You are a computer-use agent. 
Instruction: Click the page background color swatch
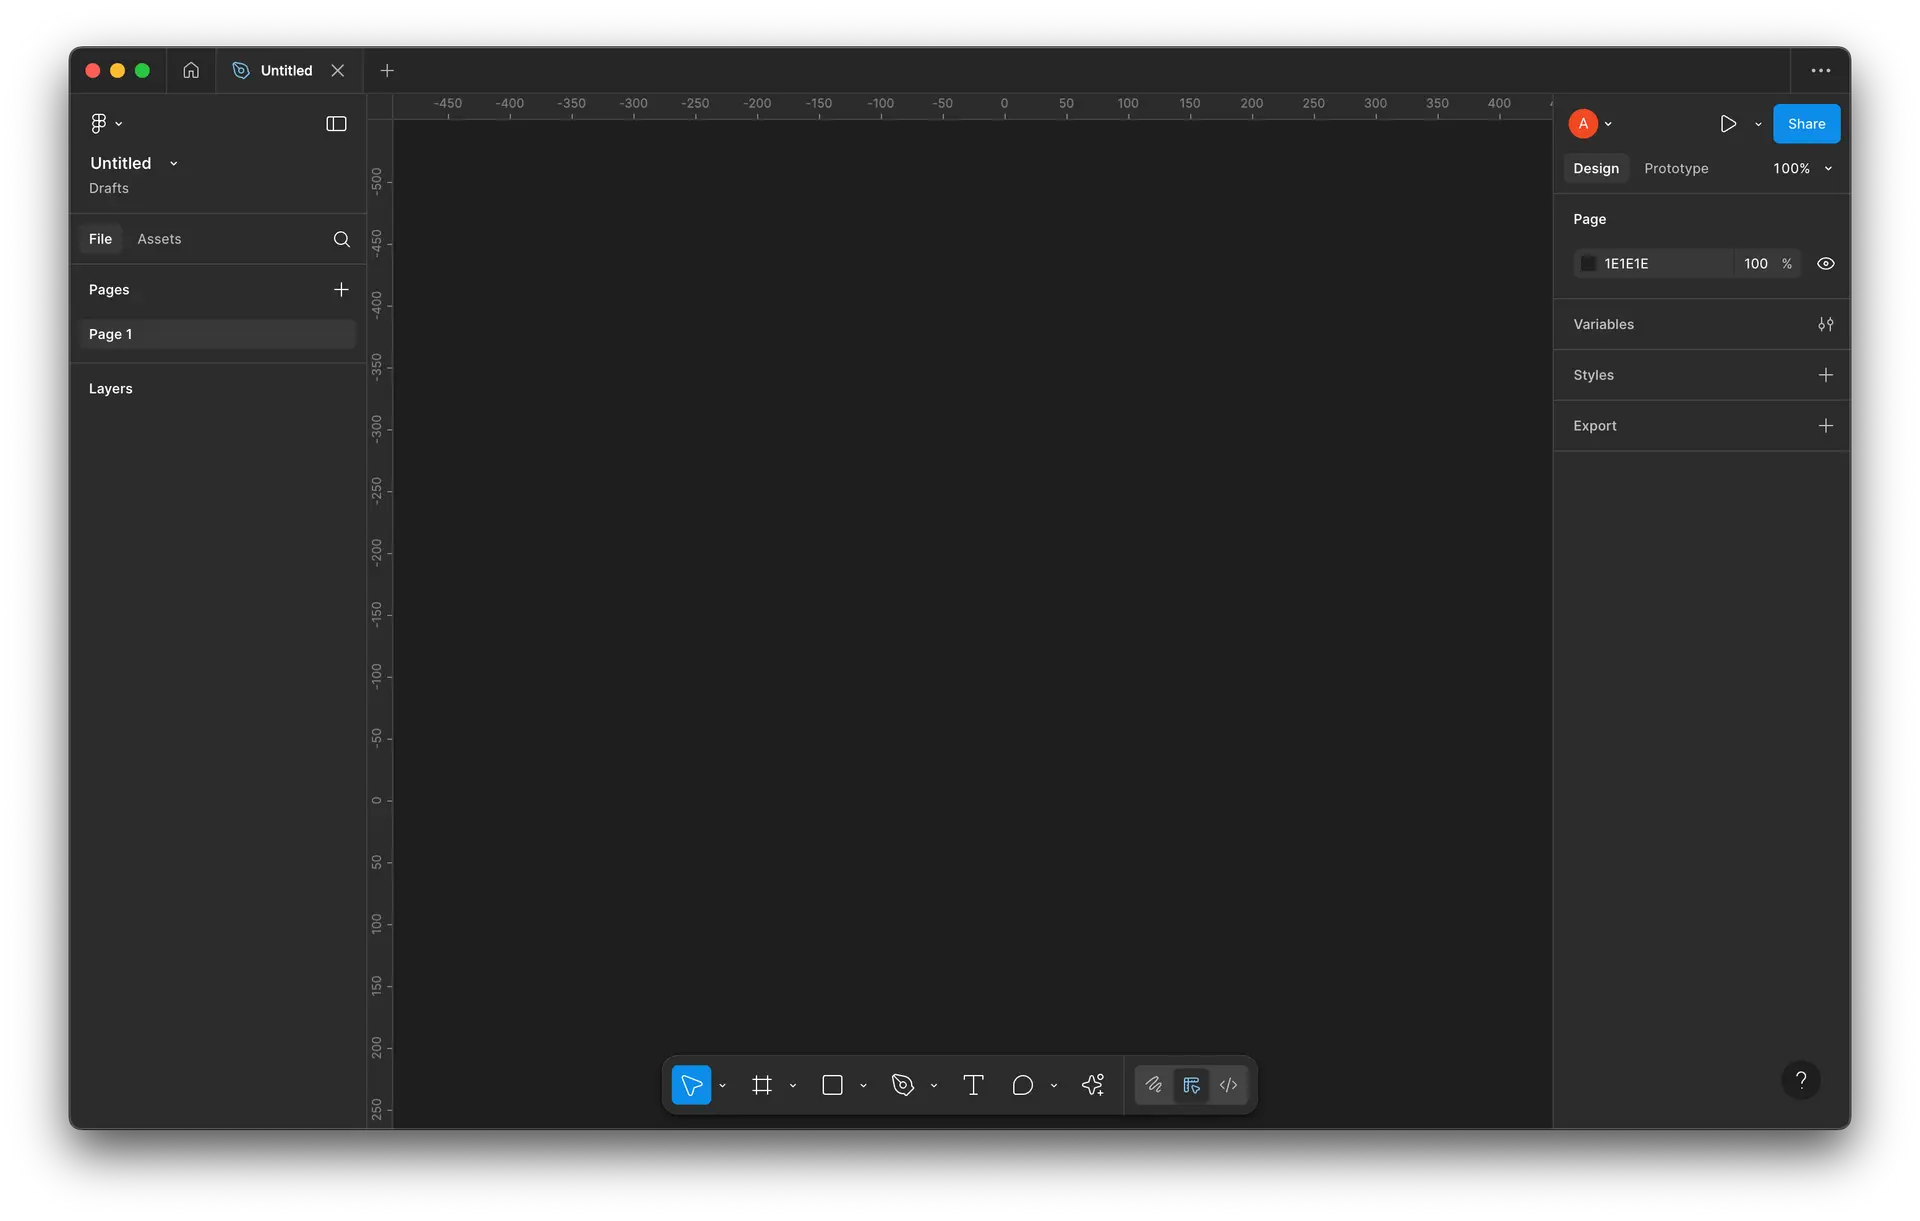click(x=1588, y=264)
